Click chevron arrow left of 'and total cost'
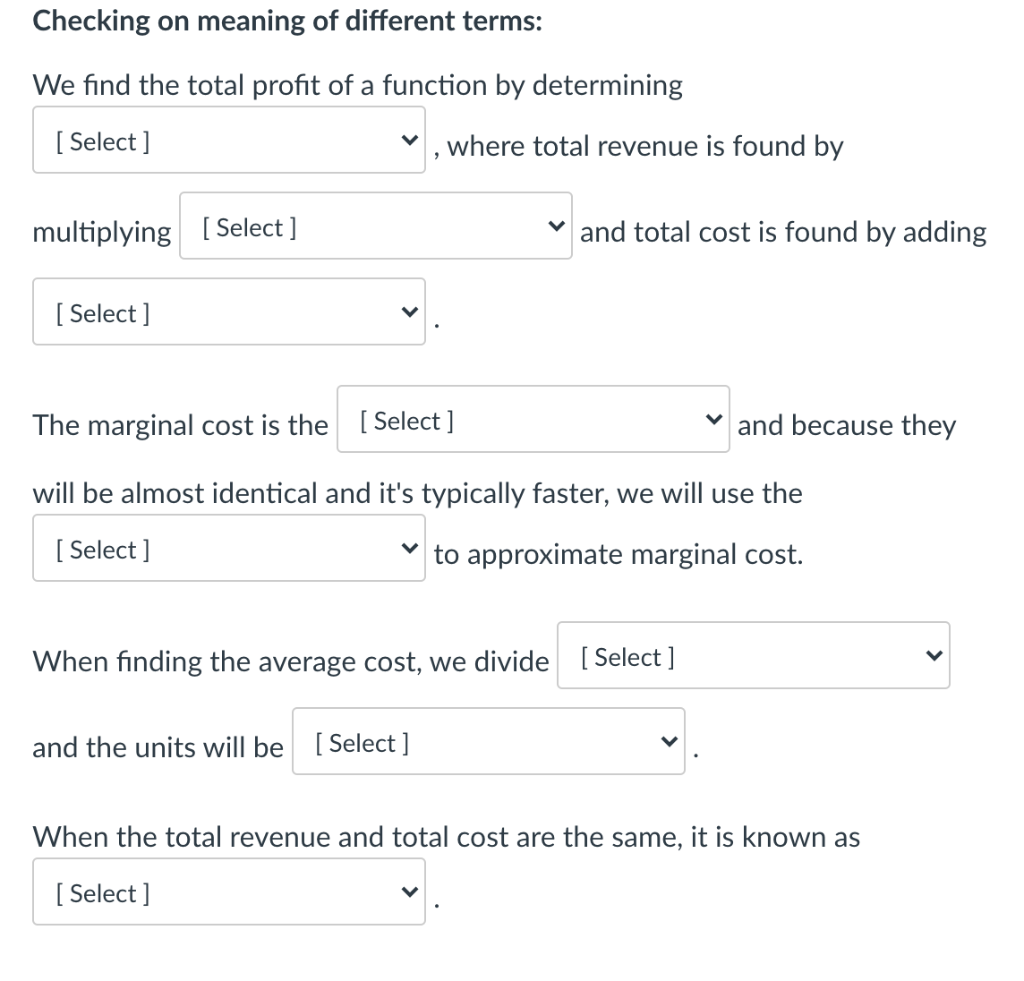 [x=556, y=226]
